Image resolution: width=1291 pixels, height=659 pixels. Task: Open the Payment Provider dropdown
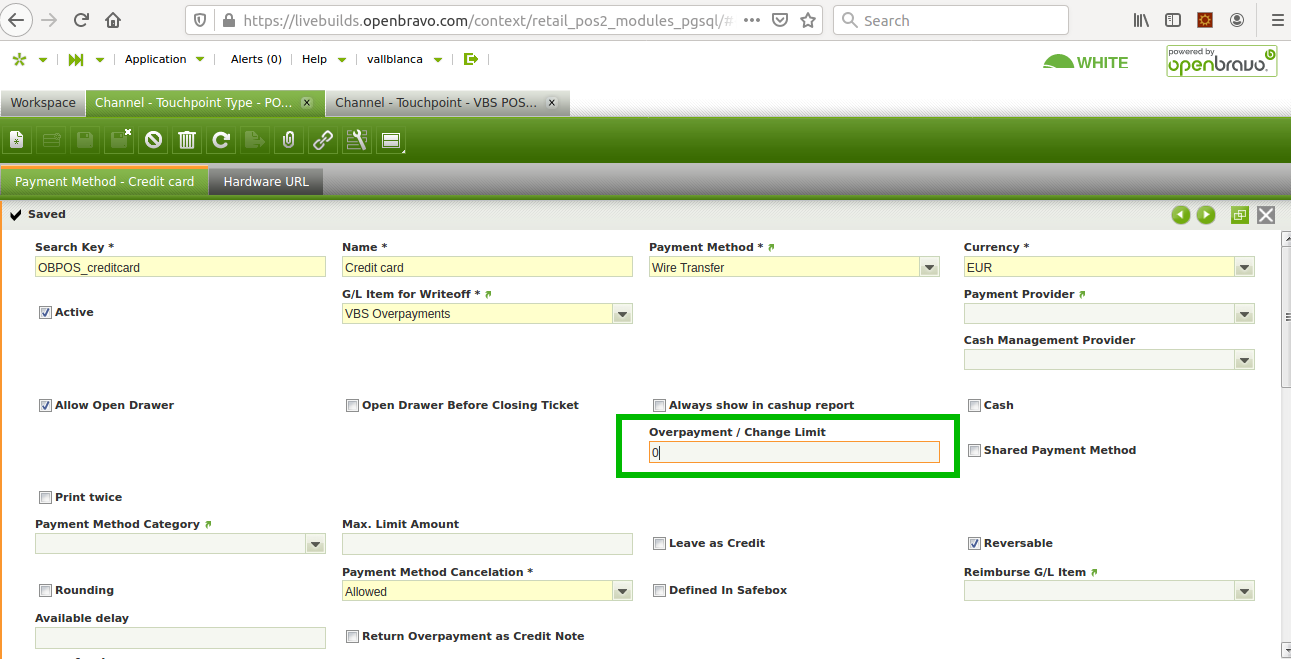[x=1244, y=314]
